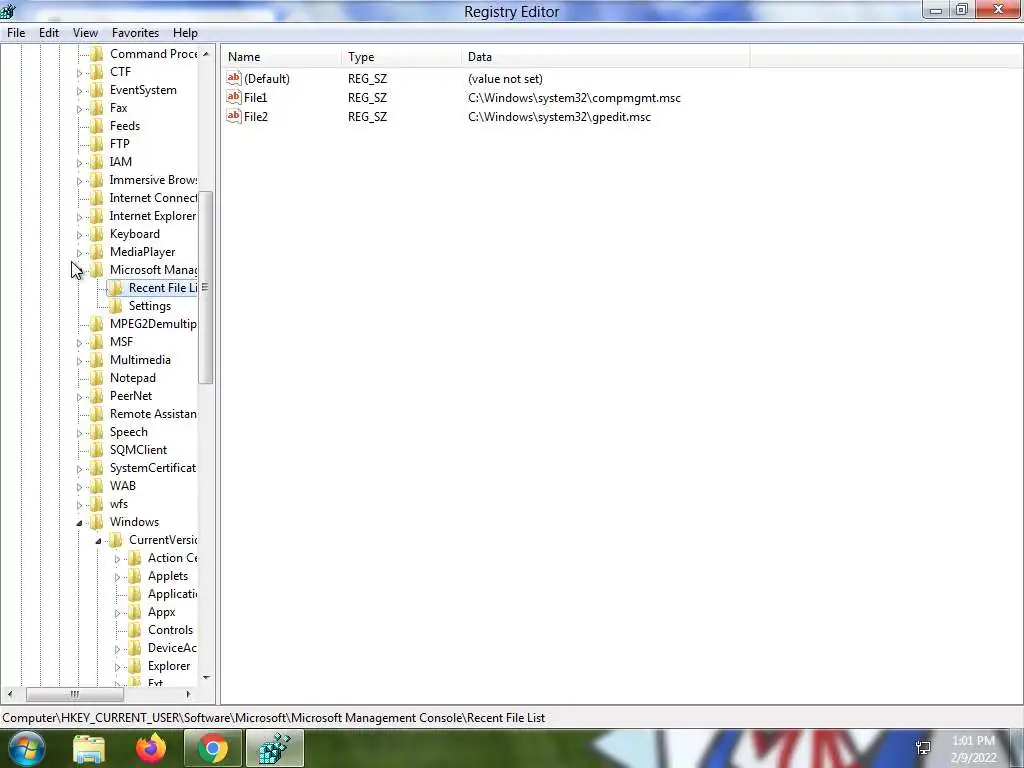Select the File1 string value icon
Image resolution: width=1024 pixels, height=768 pixels.
(234, 97)
